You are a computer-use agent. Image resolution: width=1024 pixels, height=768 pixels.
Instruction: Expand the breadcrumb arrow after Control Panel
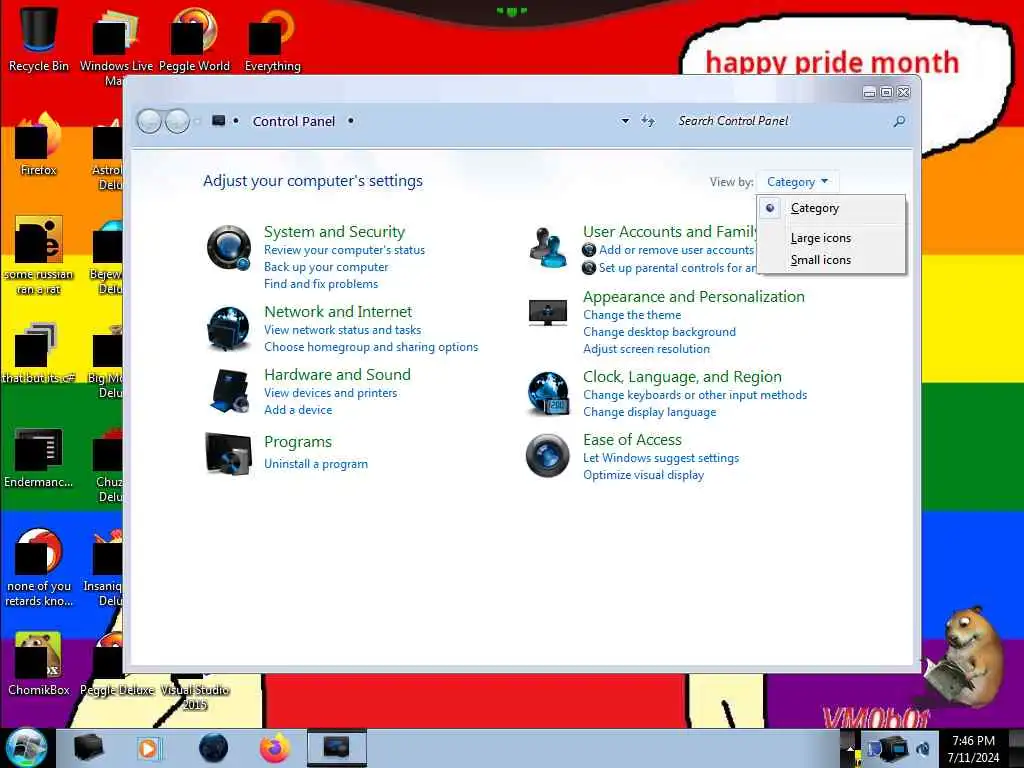pyautogui.click(x=351, y=121)
